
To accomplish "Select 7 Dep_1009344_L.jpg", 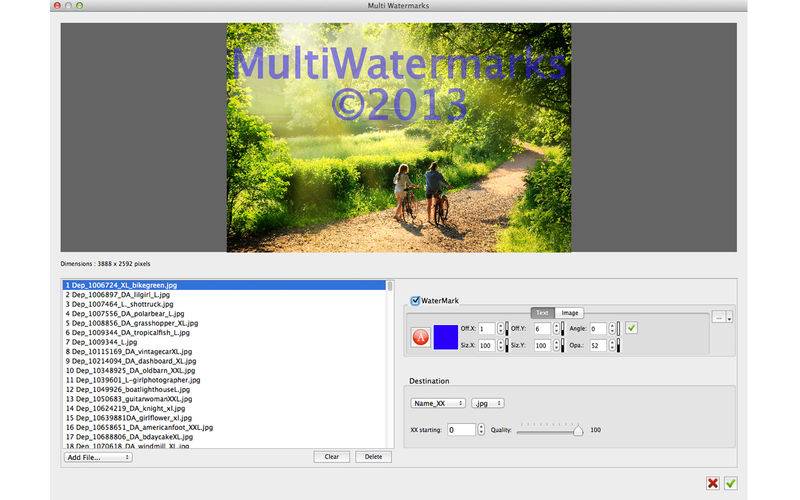I will coord(224,342).
